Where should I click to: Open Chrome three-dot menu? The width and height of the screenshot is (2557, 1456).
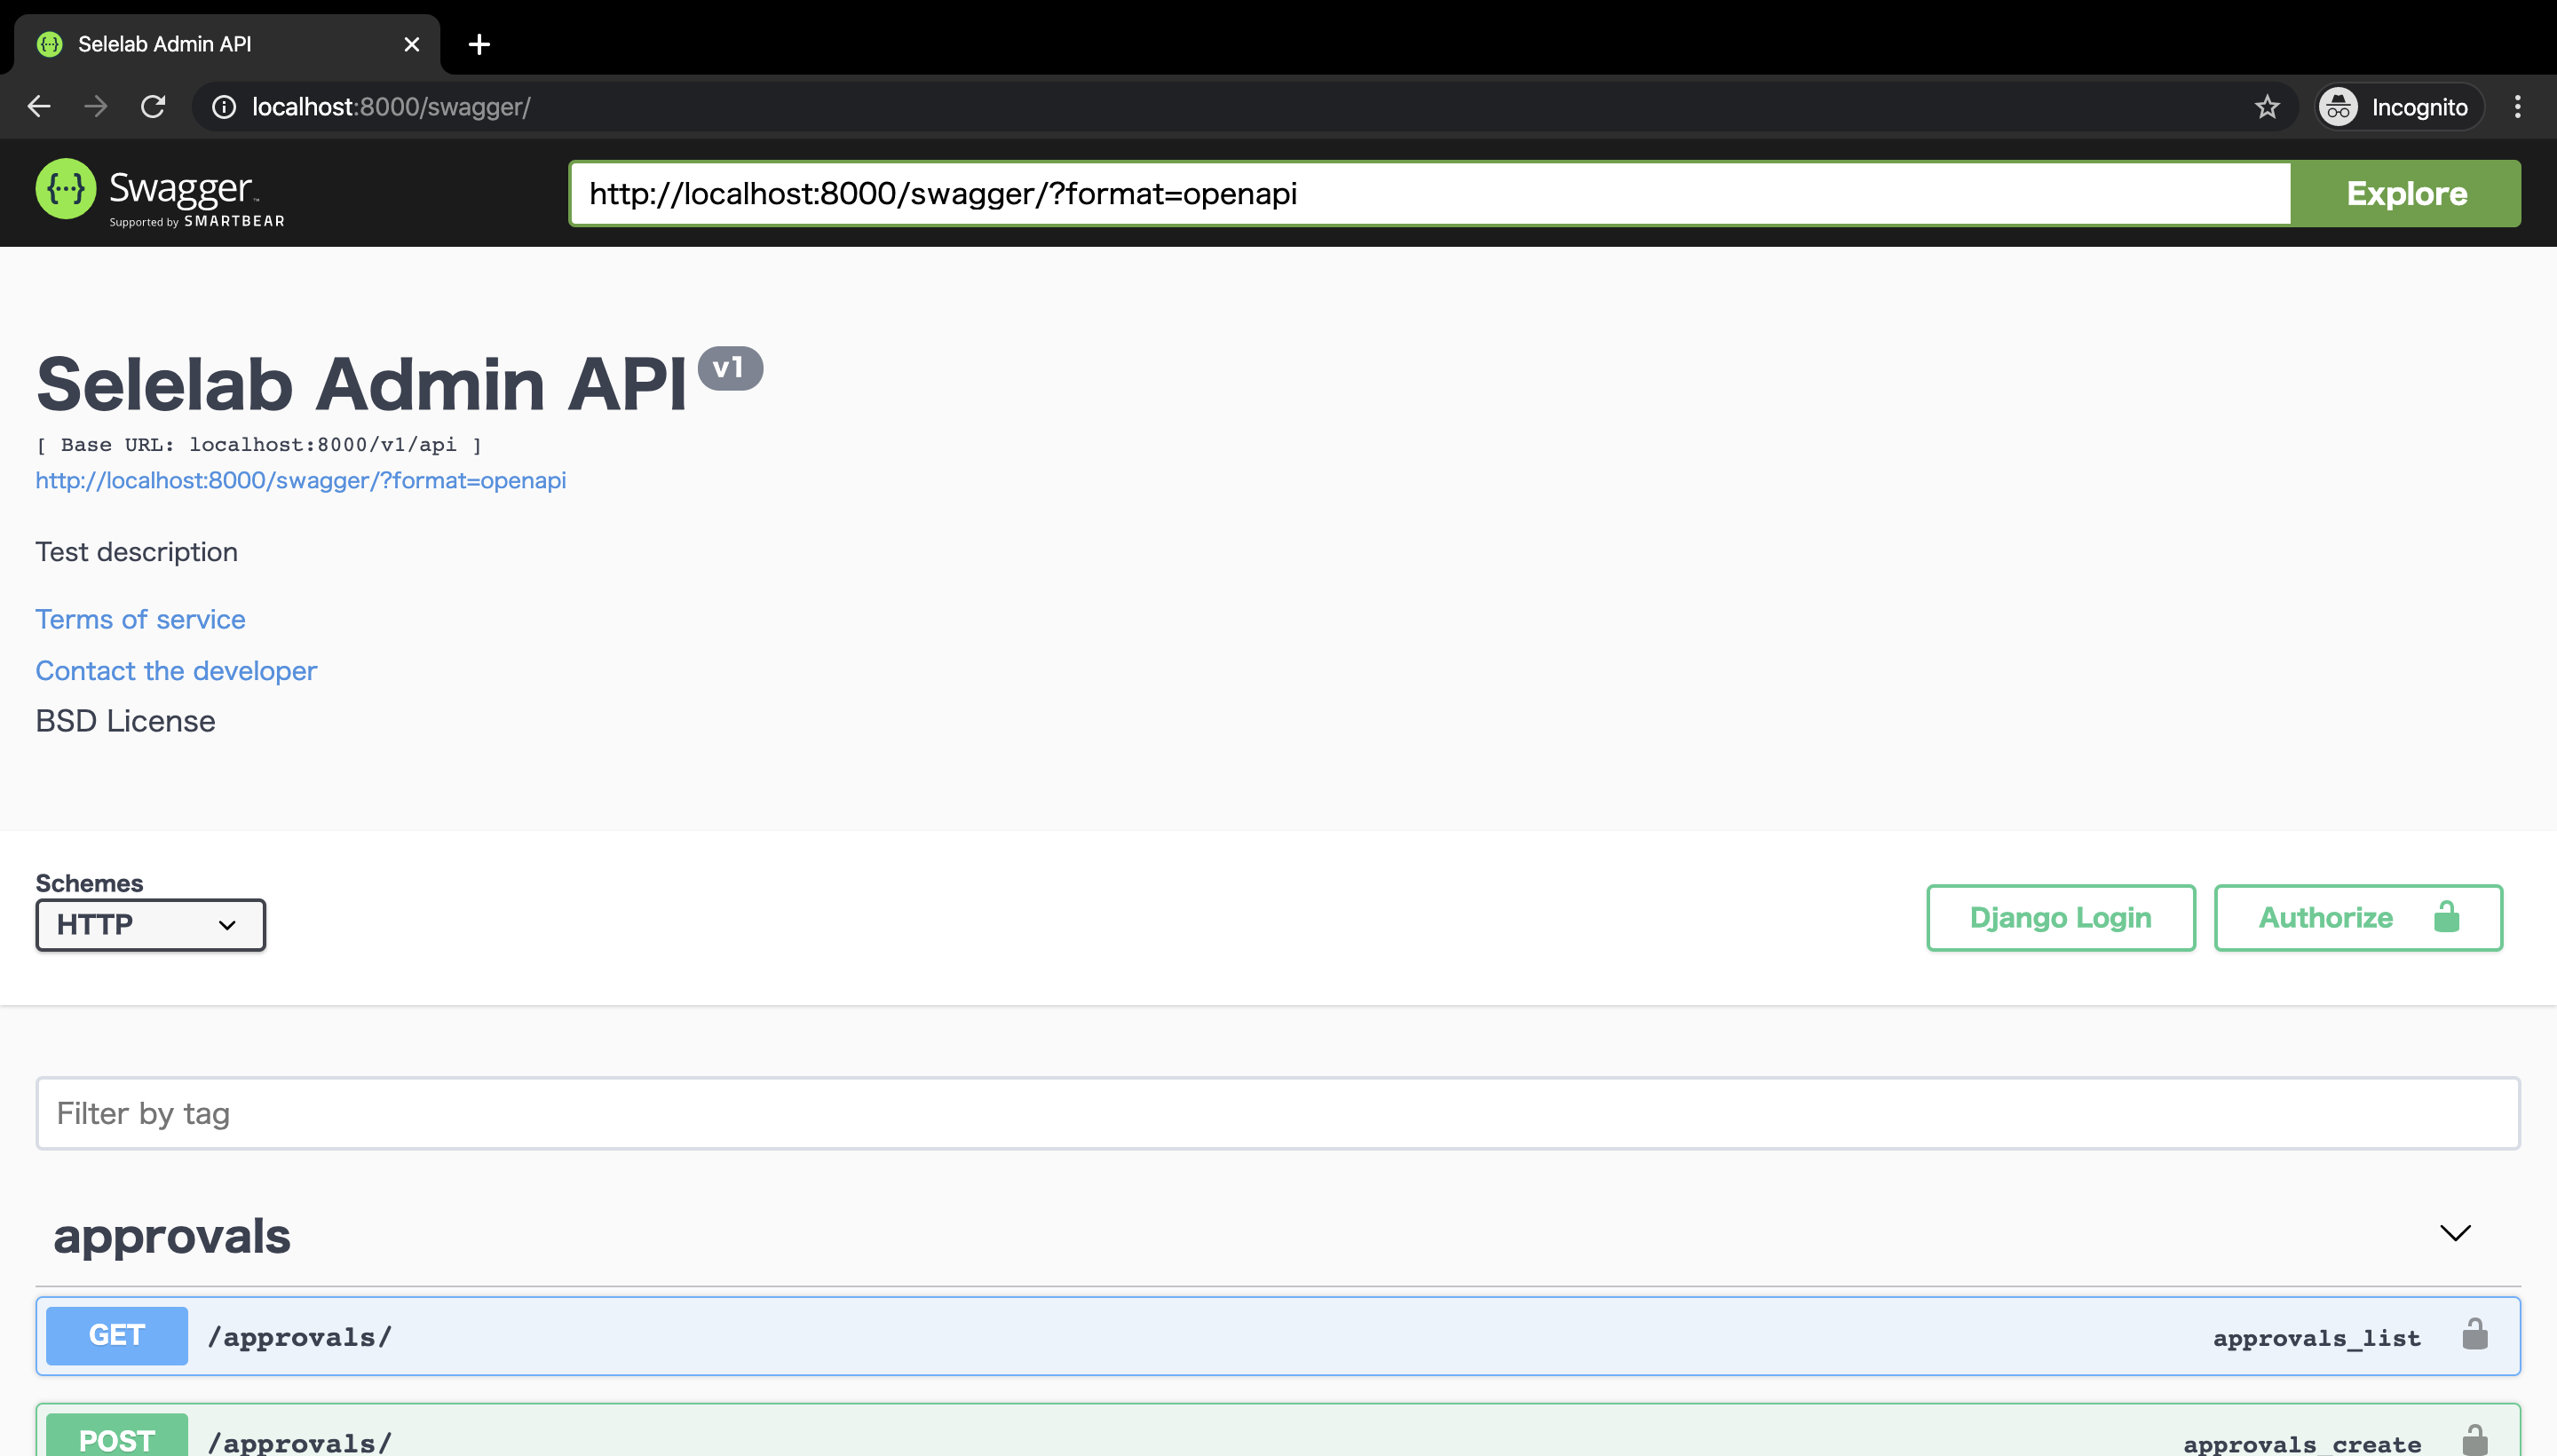2517,107
